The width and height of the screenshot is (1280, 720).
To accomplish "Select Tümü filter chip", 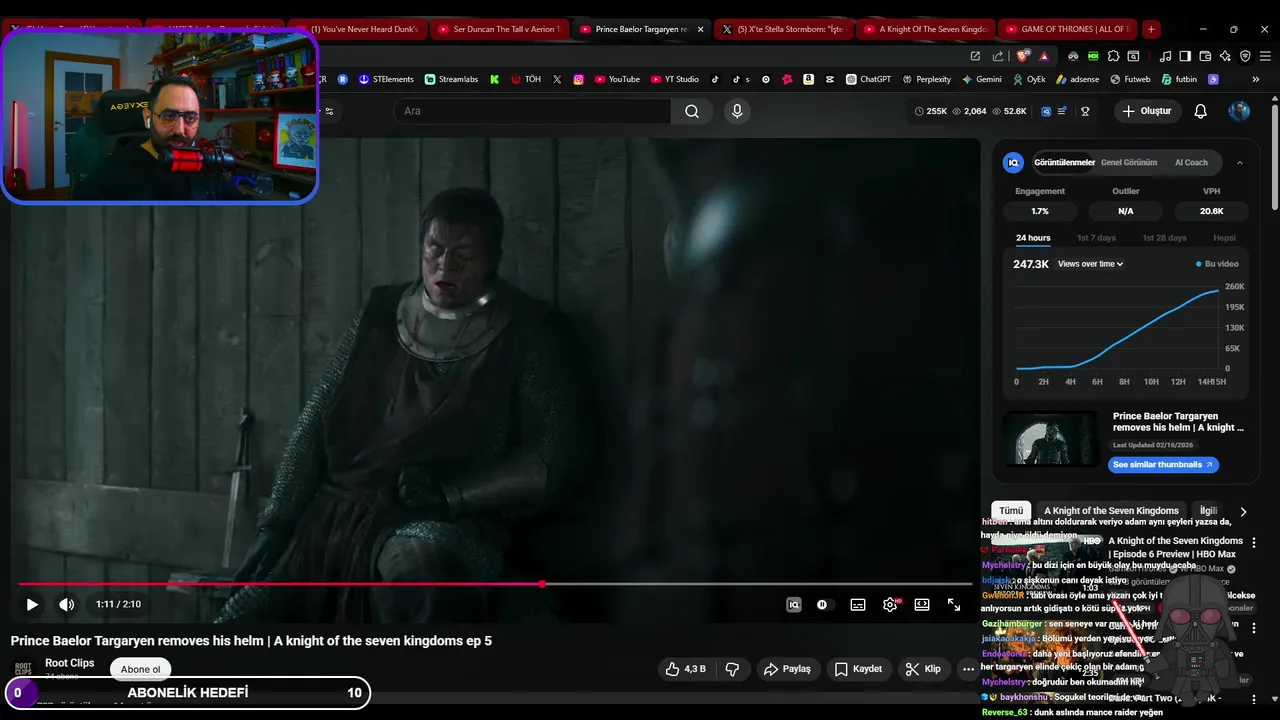I will point(1011,510).
